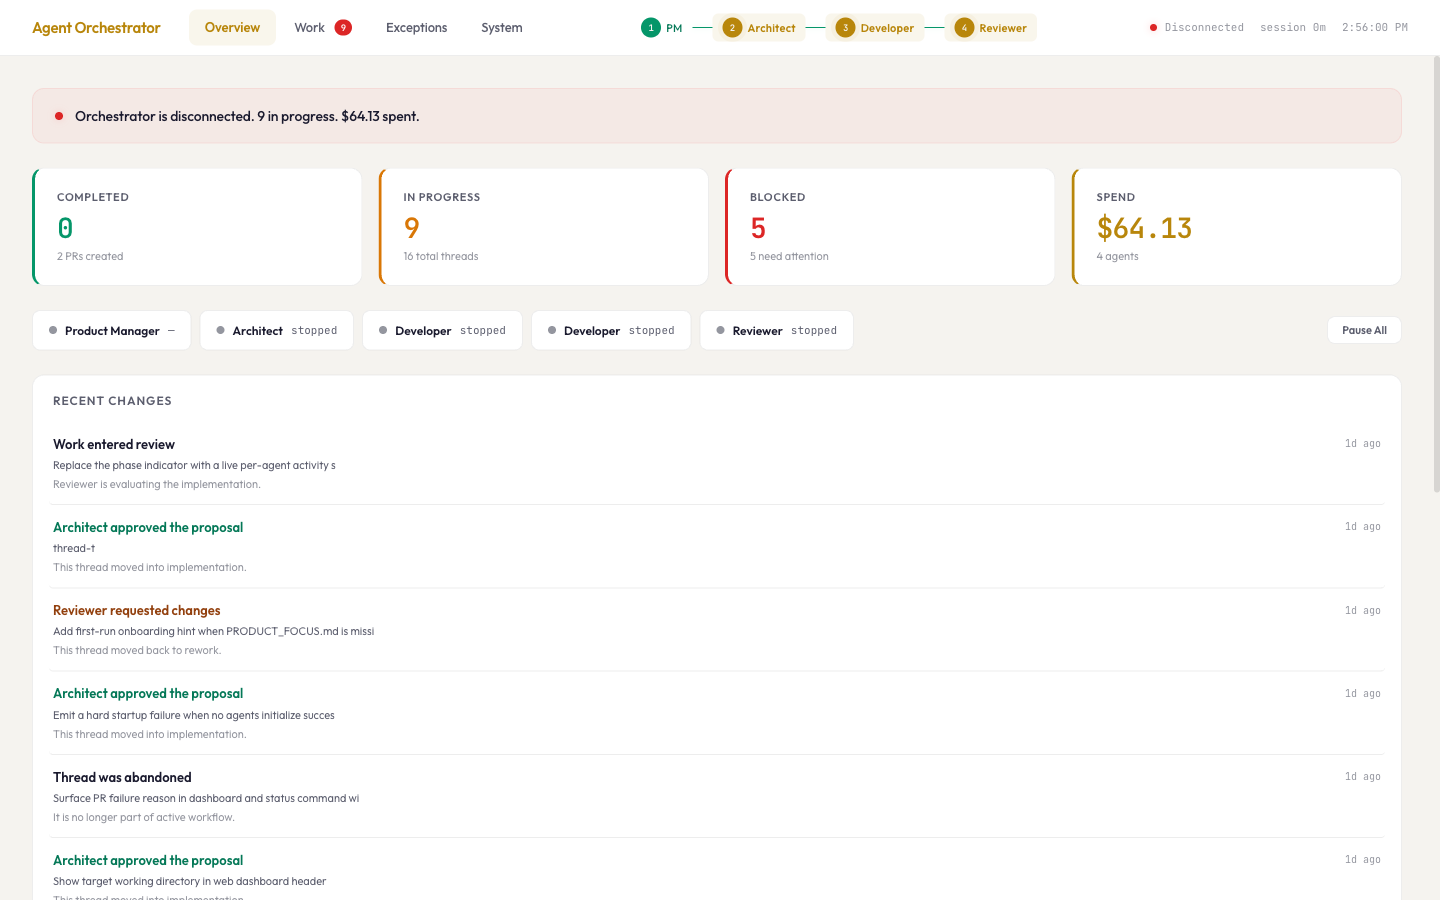This screenshot has height=900, width=1440.
Task: Click the status dot on the Reviewer agent chip
Action: (720, 330)
